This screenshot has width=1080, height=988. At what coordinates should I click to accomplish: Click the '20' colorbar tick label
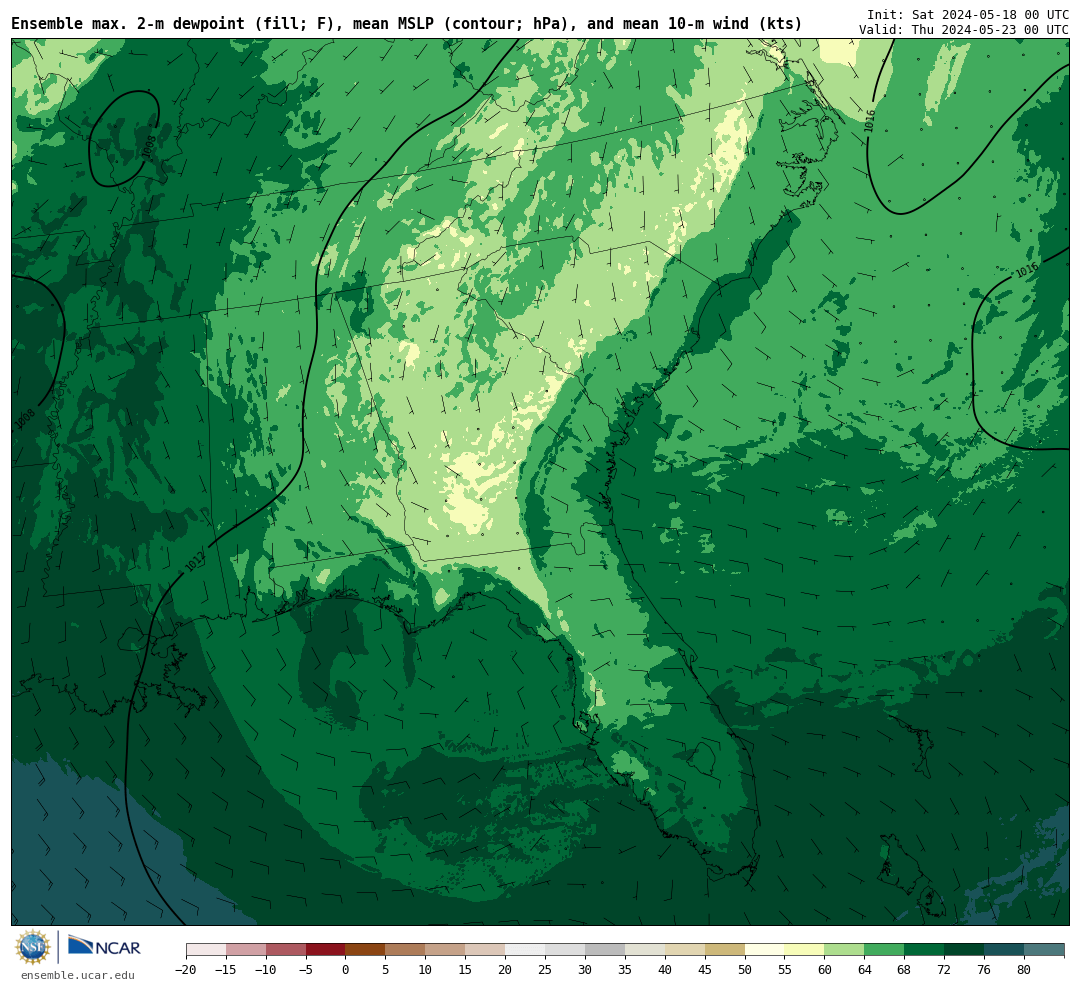click(x=505, y=970)
